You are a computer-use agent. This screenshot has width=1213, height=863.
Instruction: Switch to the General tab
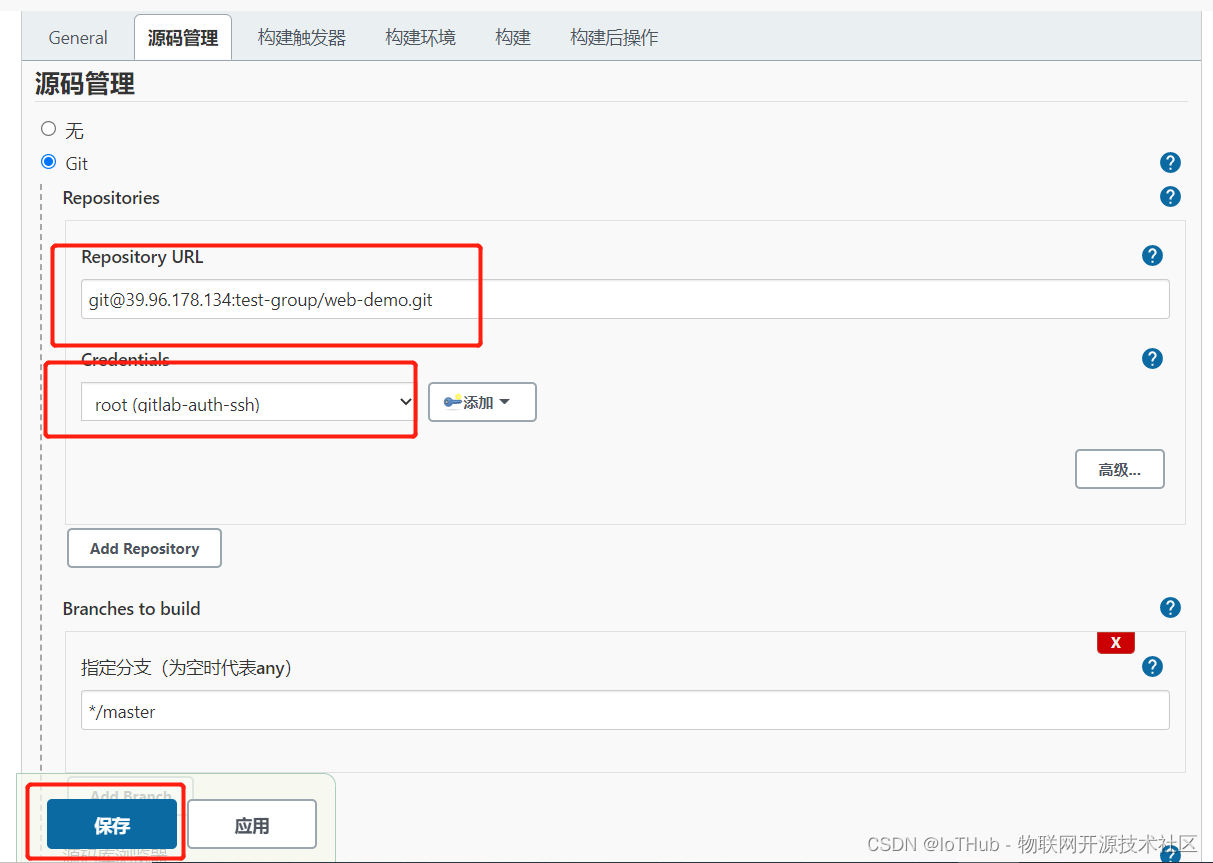point(78,38)
